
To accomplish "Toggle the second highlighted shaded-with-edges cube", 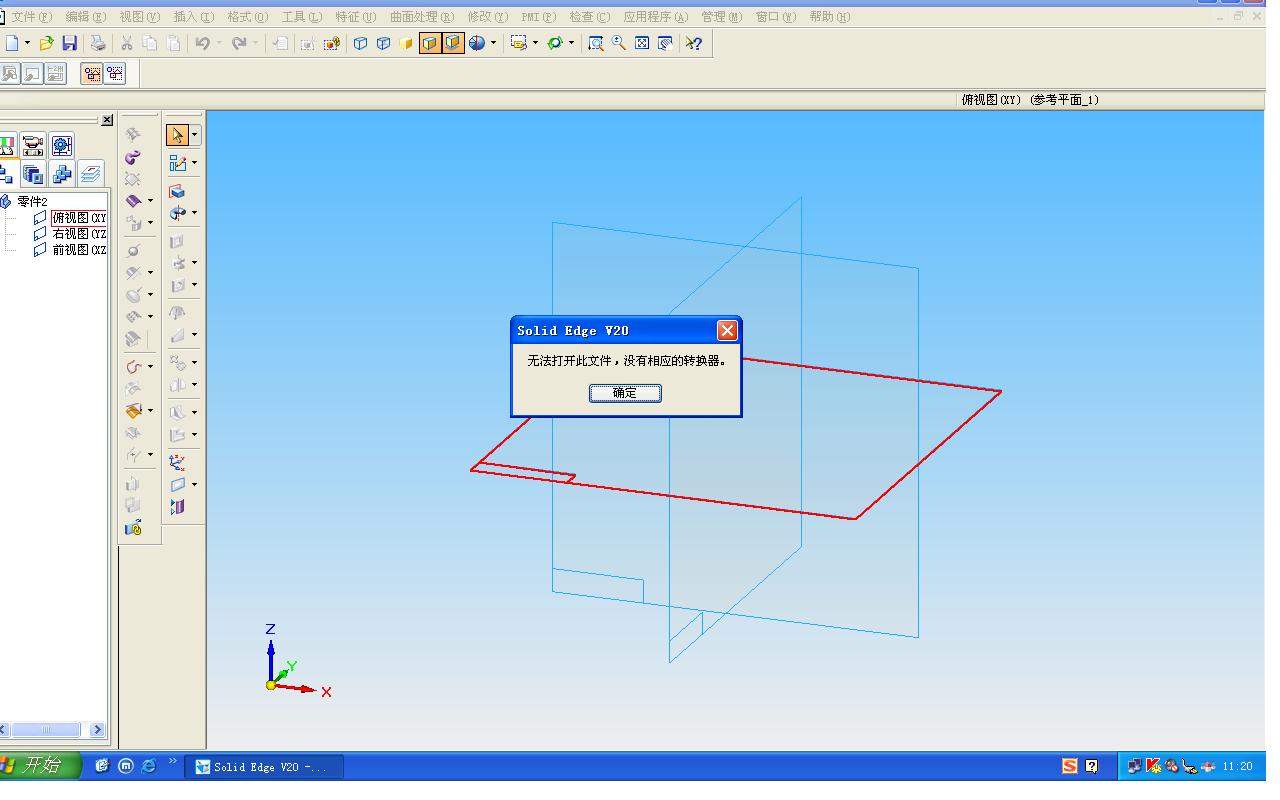I will point(453,43).
